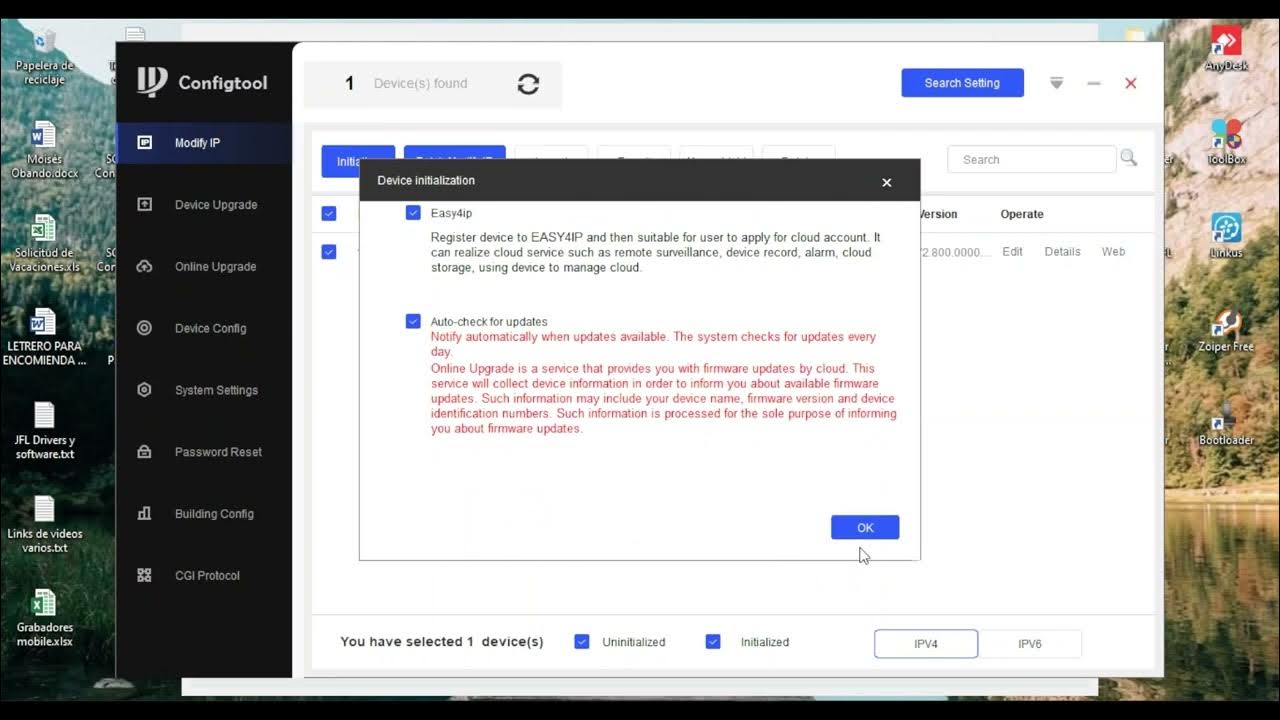Close the Device initialization dialog
Viewport: 1280px width, 720px height.
tap(886, 182)
